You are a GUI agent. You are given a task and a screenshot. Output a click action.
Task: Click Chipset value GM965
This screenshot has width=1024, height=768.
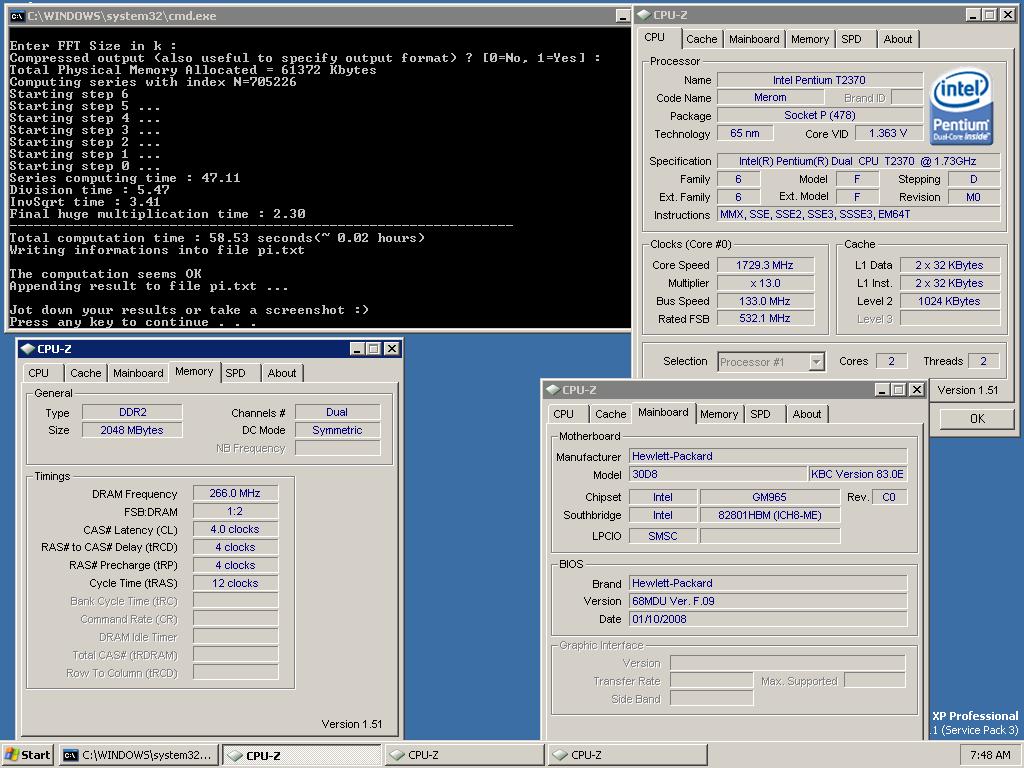click(x=769, y=497)
